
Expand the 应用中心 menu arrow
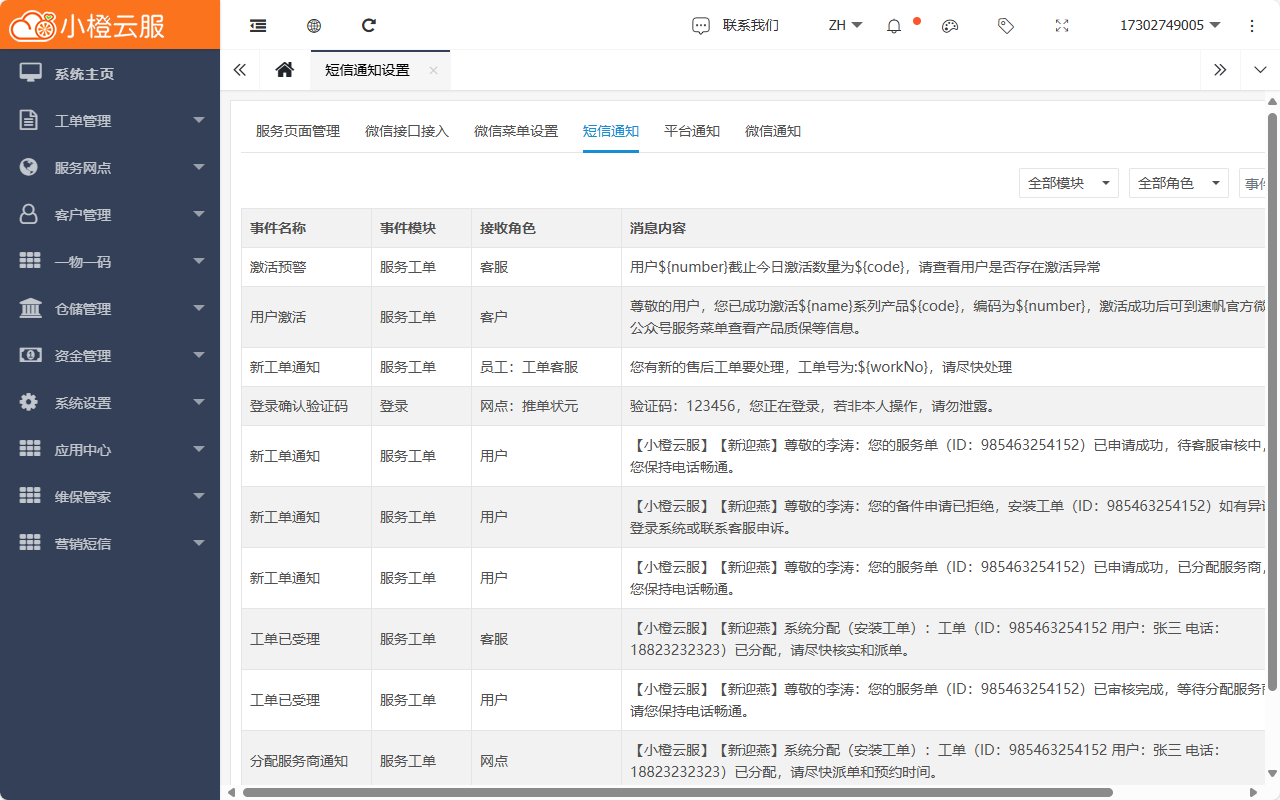click(199, 449)
